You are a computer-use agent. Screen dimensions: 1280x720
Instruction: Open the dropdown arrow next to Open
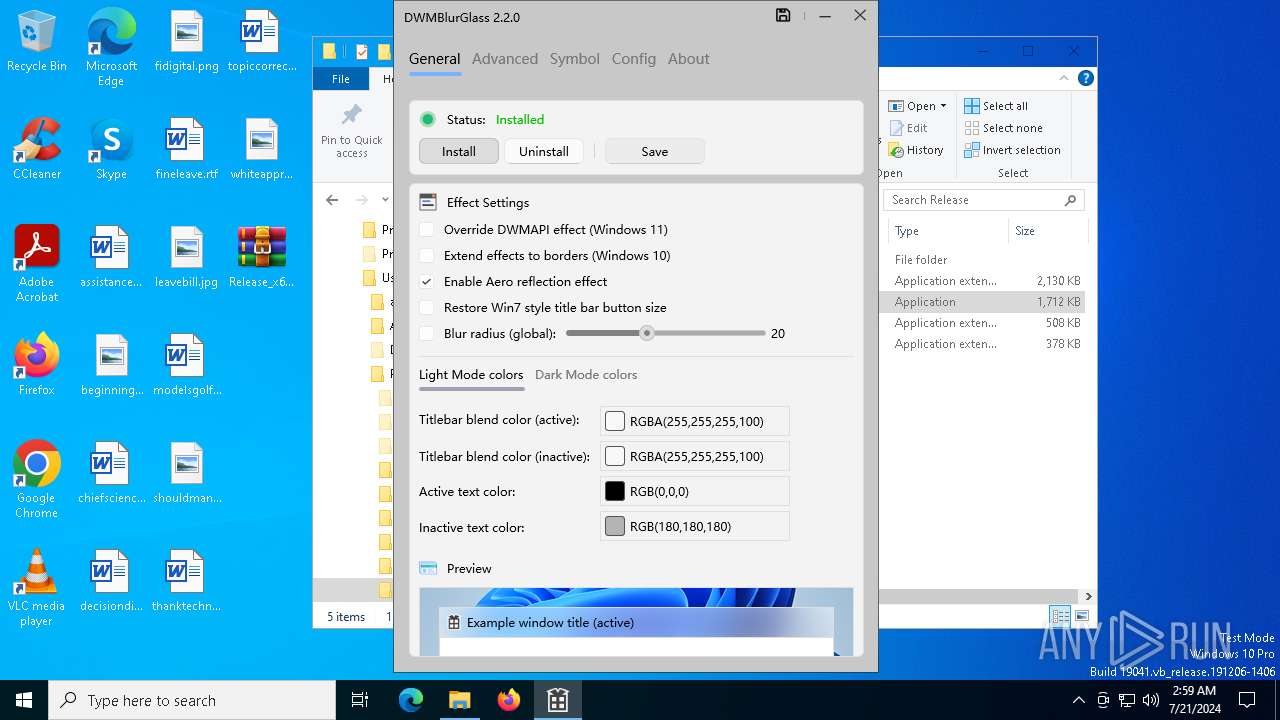coord(943,106)
